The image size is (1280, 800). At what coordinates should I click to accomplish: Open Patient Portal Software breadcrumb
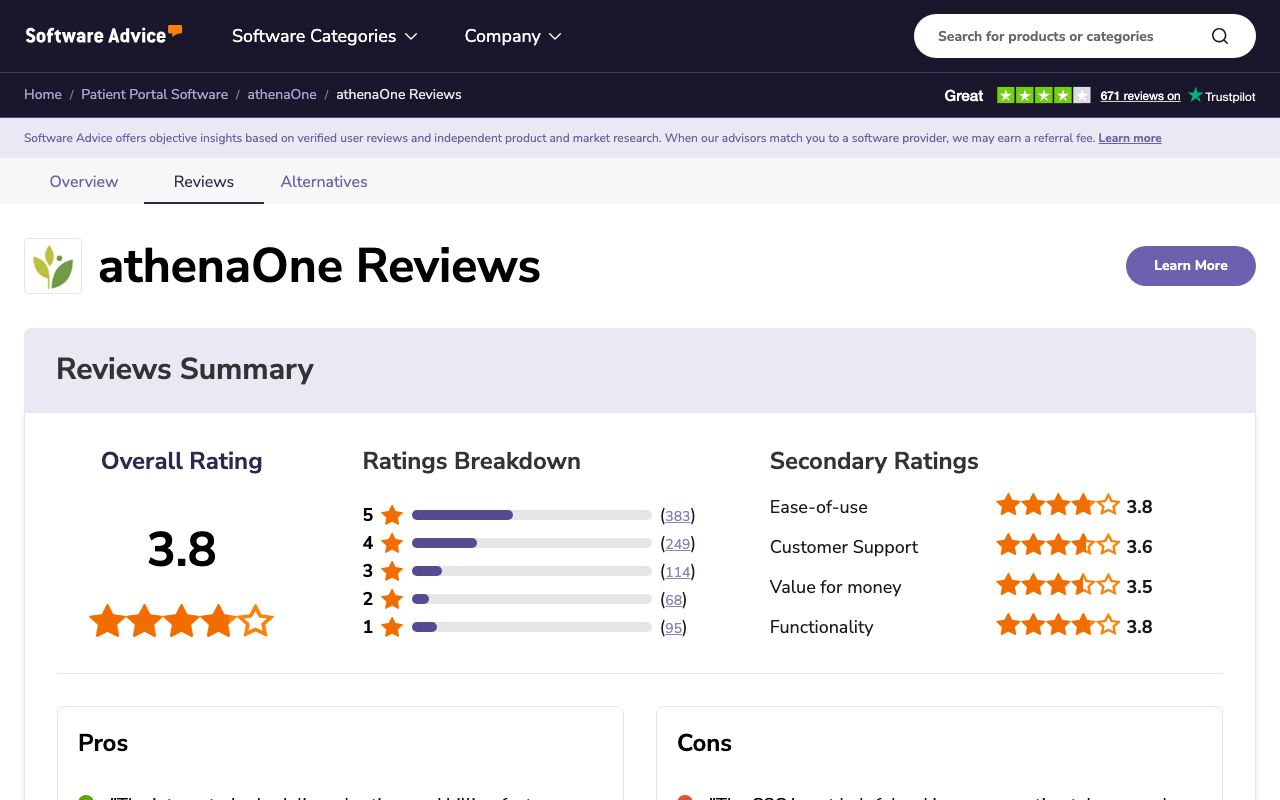click(x=155, y=94)
